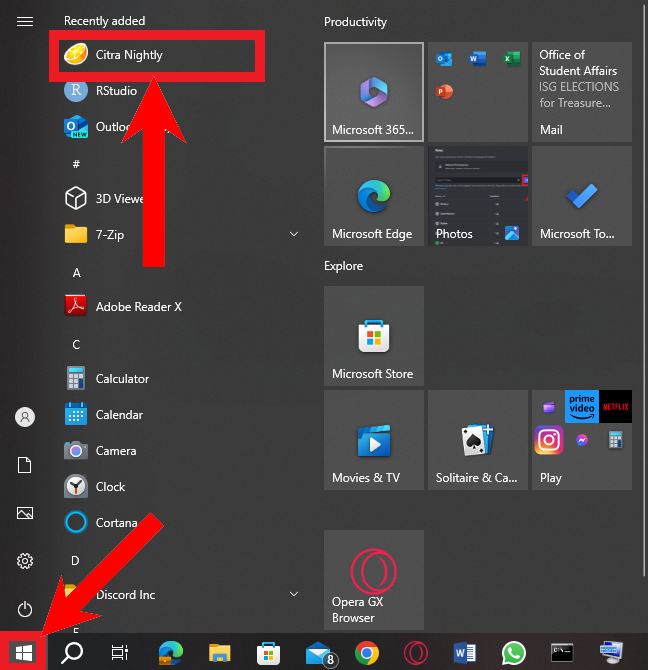Open File Explorer from the taskbar

tap(220, 652)
